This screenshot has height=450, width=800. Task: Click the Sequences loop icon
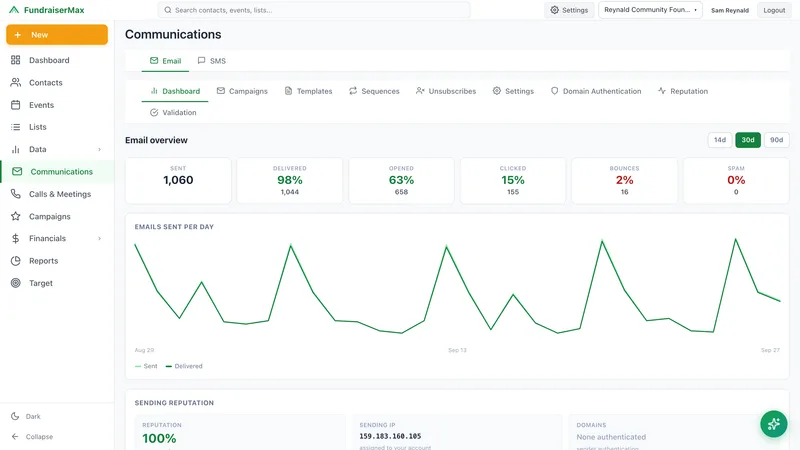[x=353, y=91]
